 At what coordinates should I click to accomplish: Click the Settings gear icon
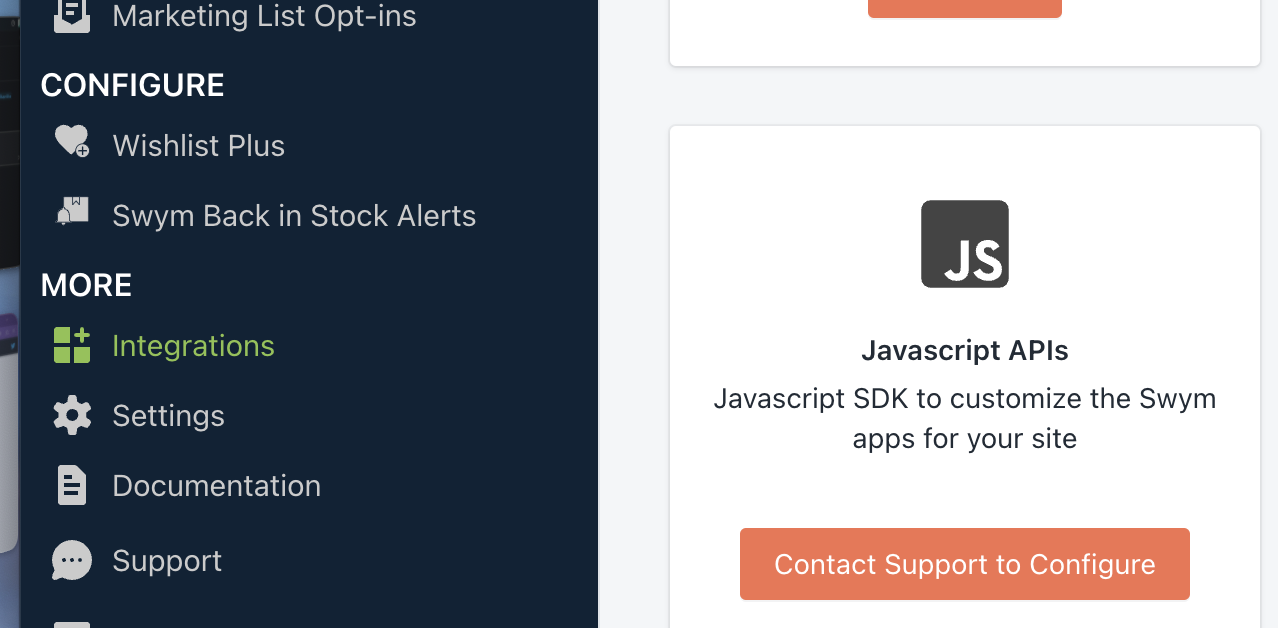pos(72,415)
